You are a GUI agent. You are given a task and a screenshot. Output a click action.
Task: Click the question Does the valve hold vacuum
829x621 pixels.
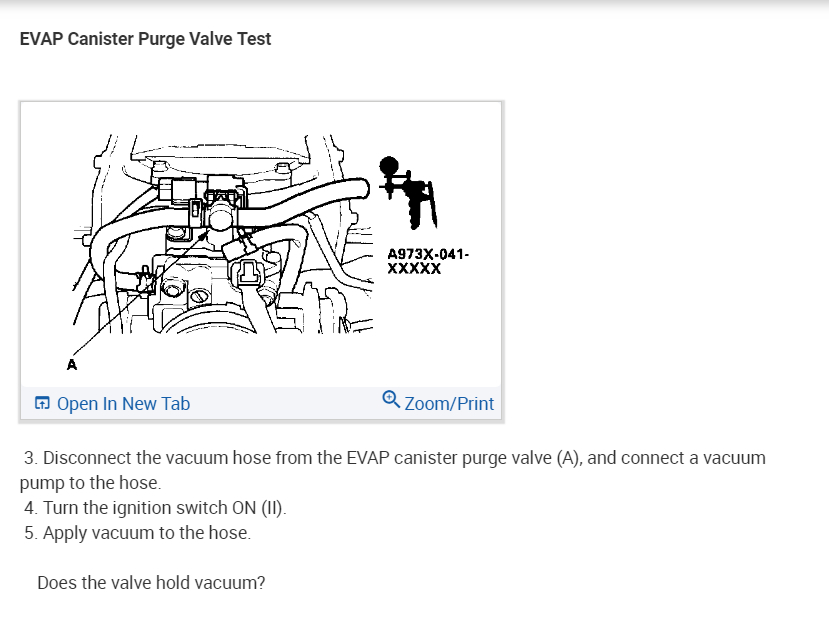[151, 583]
